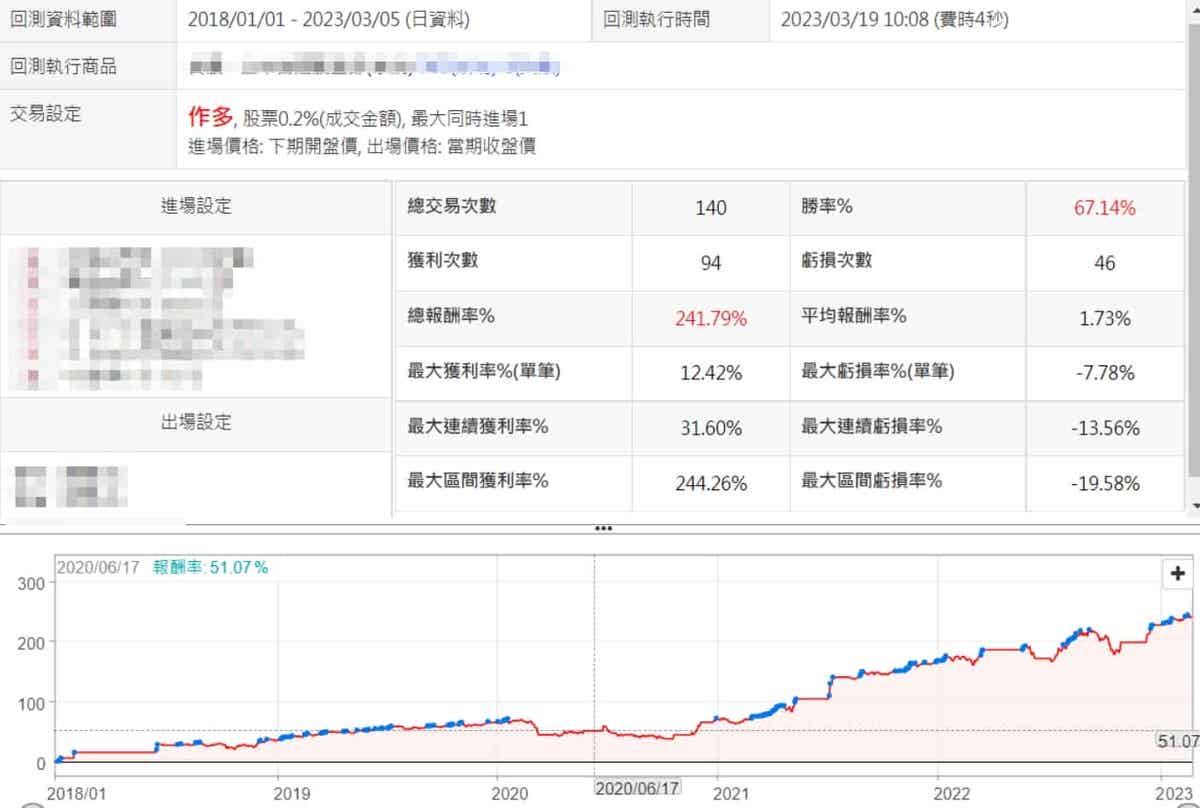Click the 總報酬率% value 241.79%
The image size is (1200, 808).
tap(710, 319)
